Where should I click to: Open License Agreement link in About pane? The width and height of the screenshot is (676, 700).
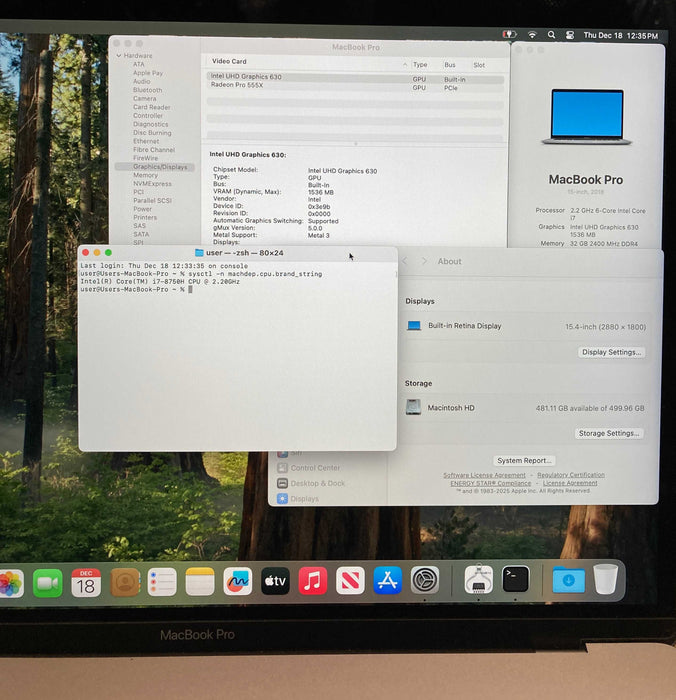(x=570, y=483)
